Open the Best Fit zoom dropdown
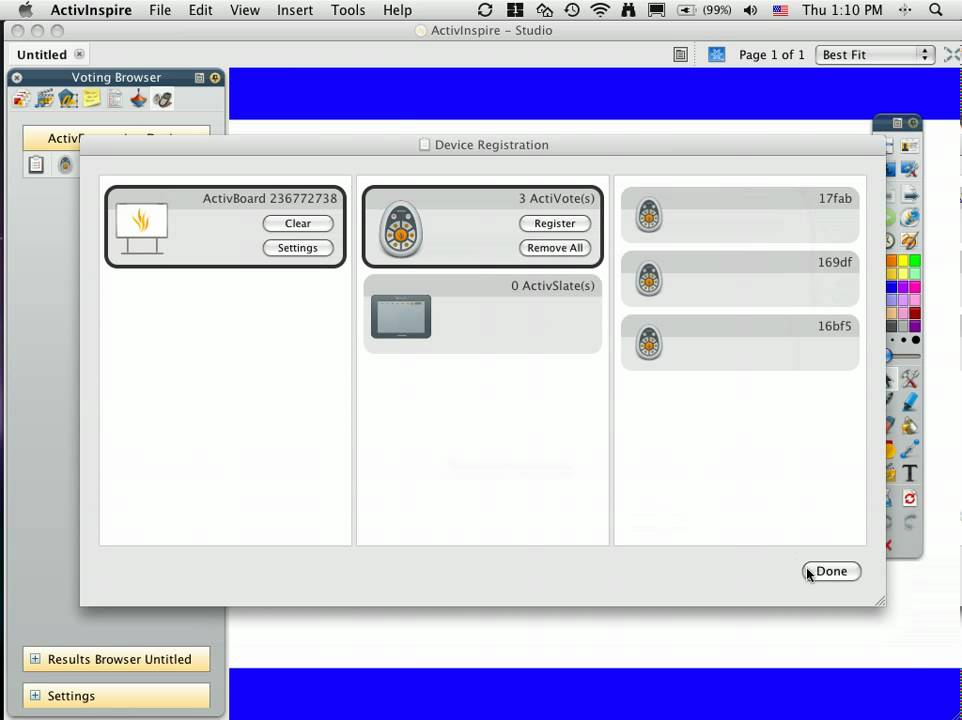Viewport: 962px width, 720px height. [875, 55]
